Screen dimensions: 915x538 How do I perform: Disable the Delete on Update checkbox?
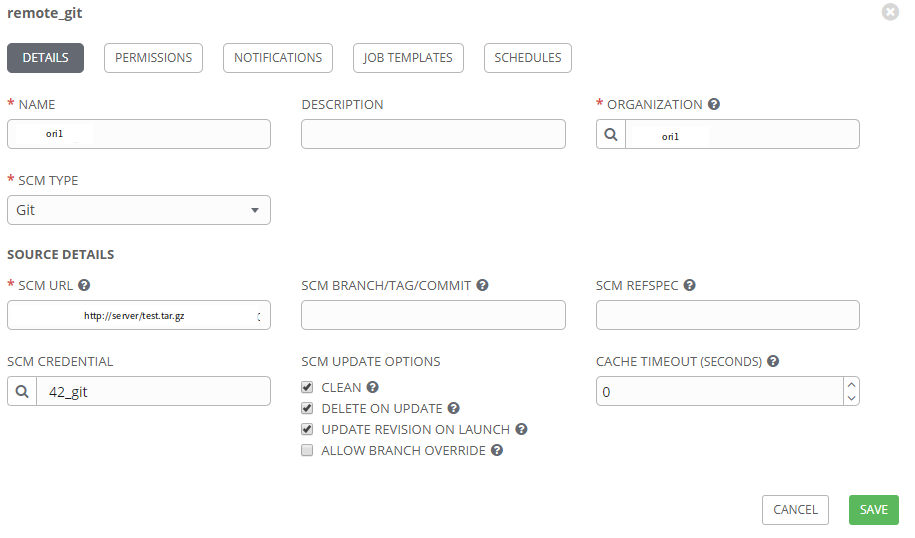tap(307, 408)
